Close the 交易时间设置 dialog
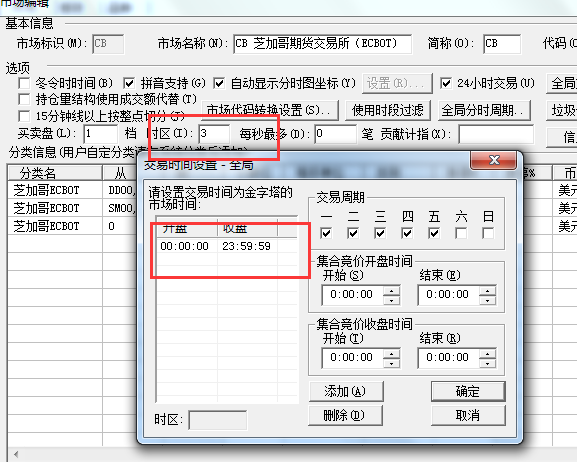 (x=493, y=160)
